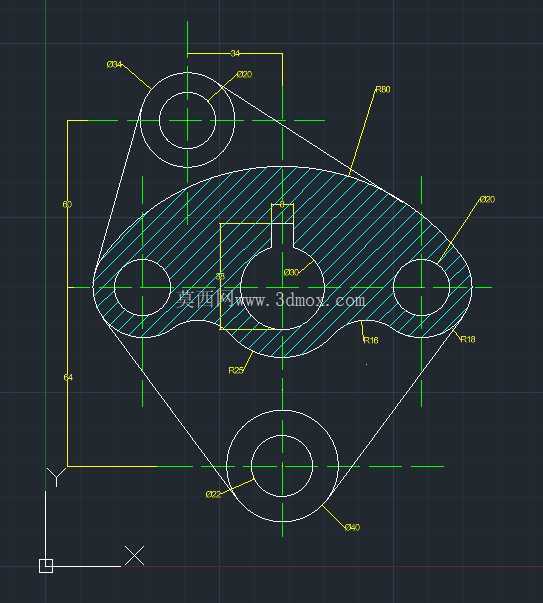This screenshot has width=543, height=603.
Task: Click the Ø40 diameter label
Action: (x=352, y=527)
